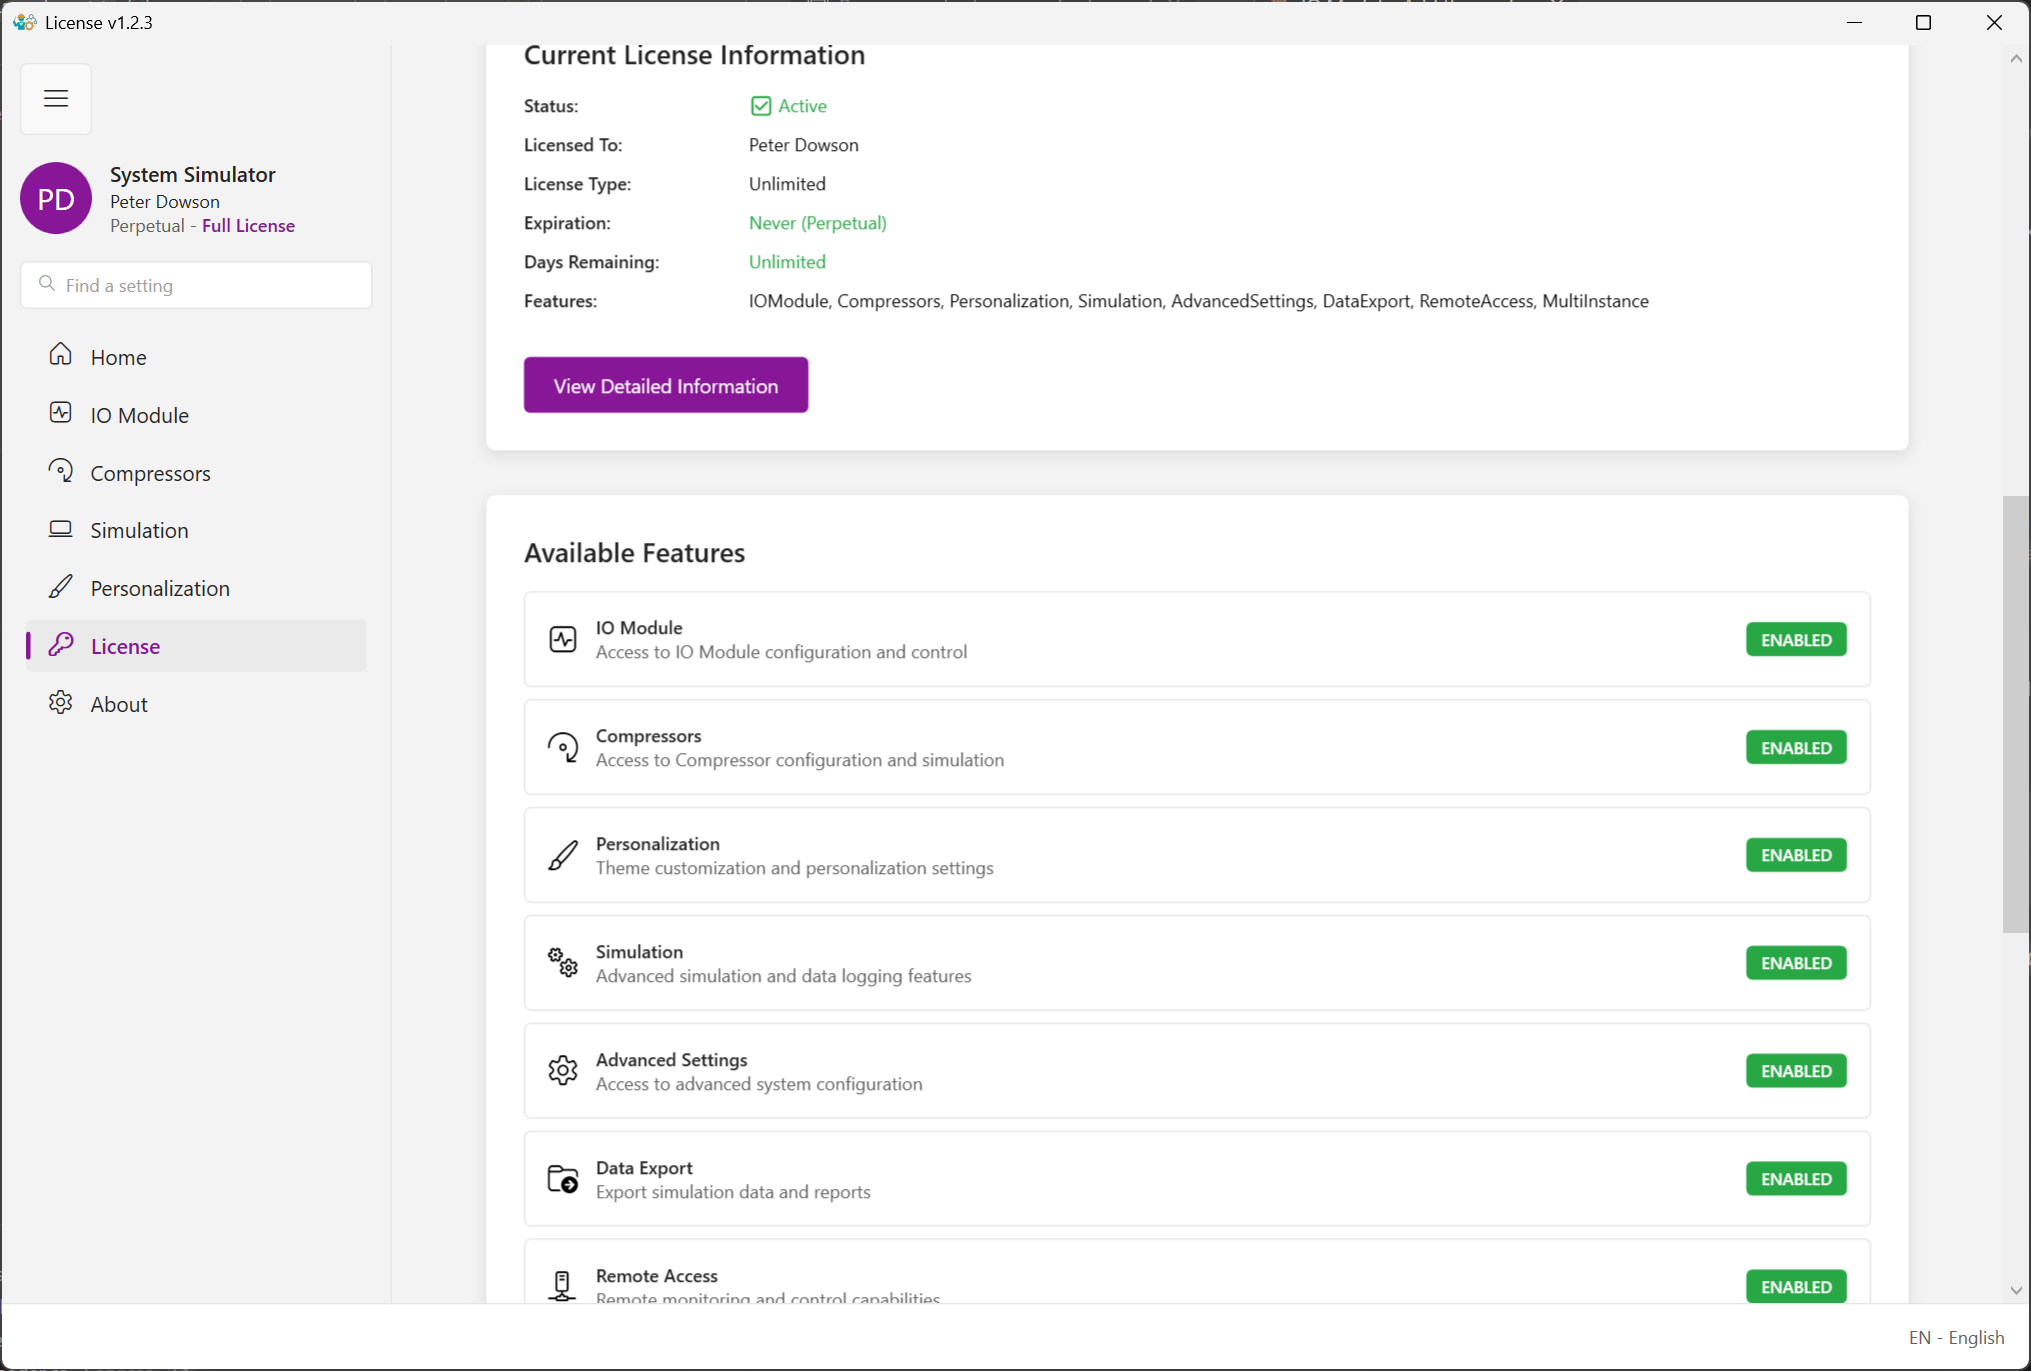The height and width of the screenshot is (1371, 2031).
Task: Click the PD avatar badge
Action: pos(55,198)
